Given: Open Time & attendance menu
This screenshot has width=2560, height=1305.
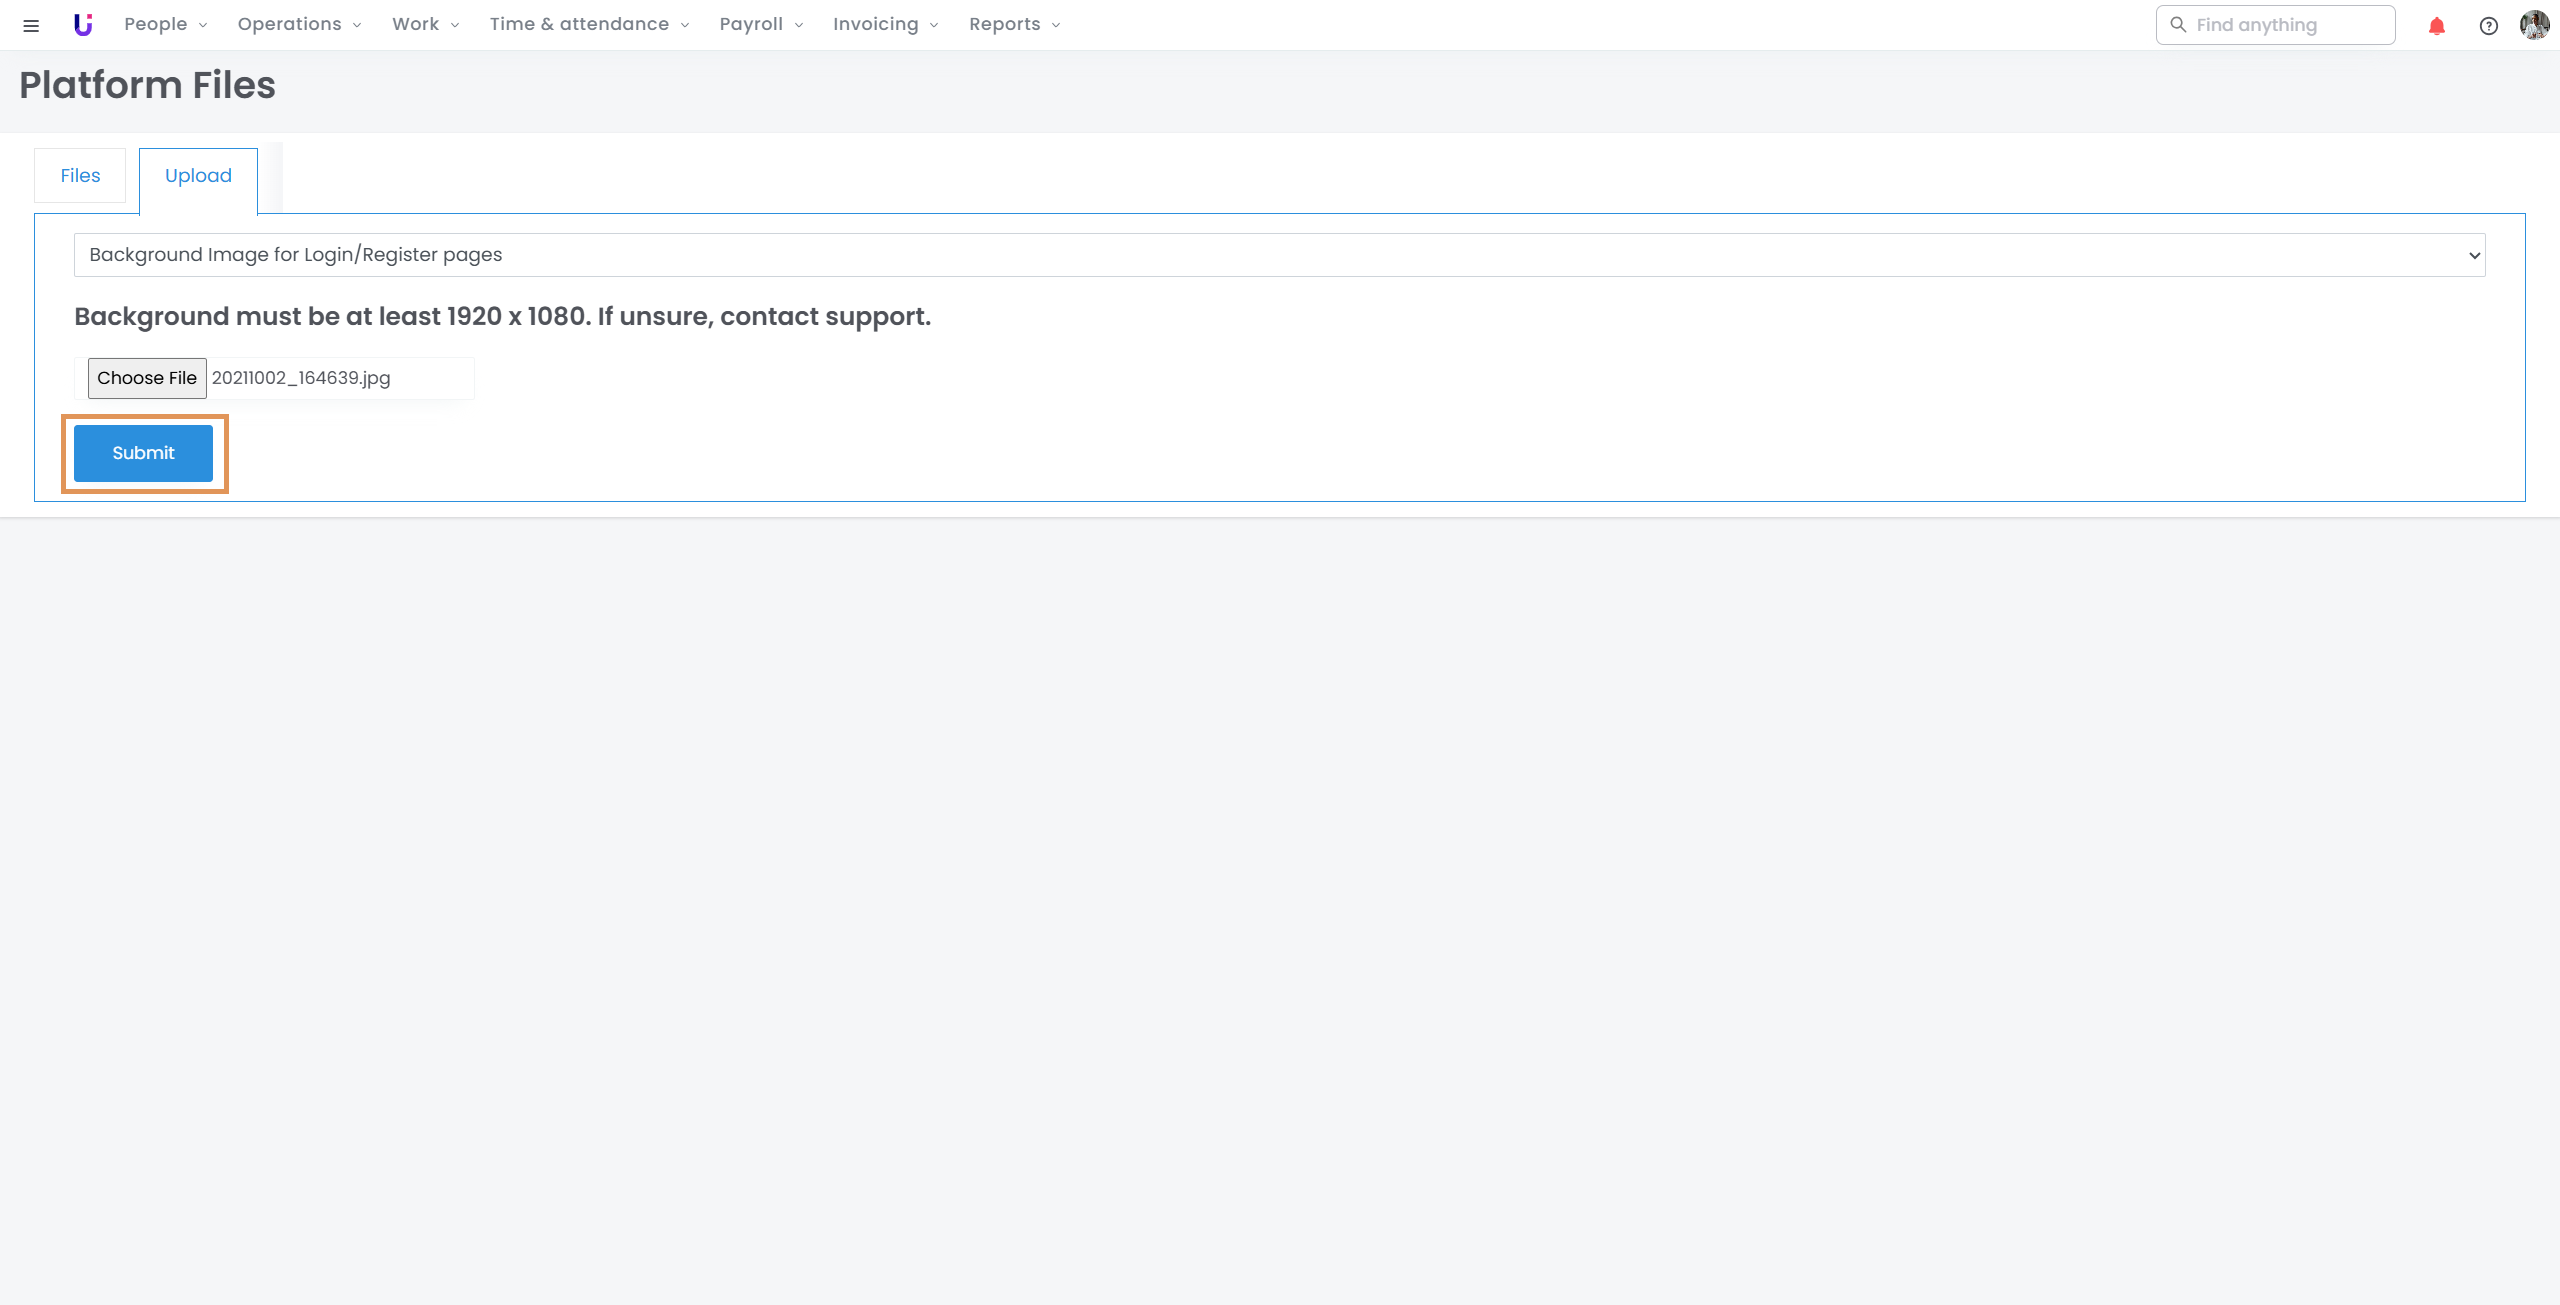Looking at the screenshot, I should click(589, 24).
